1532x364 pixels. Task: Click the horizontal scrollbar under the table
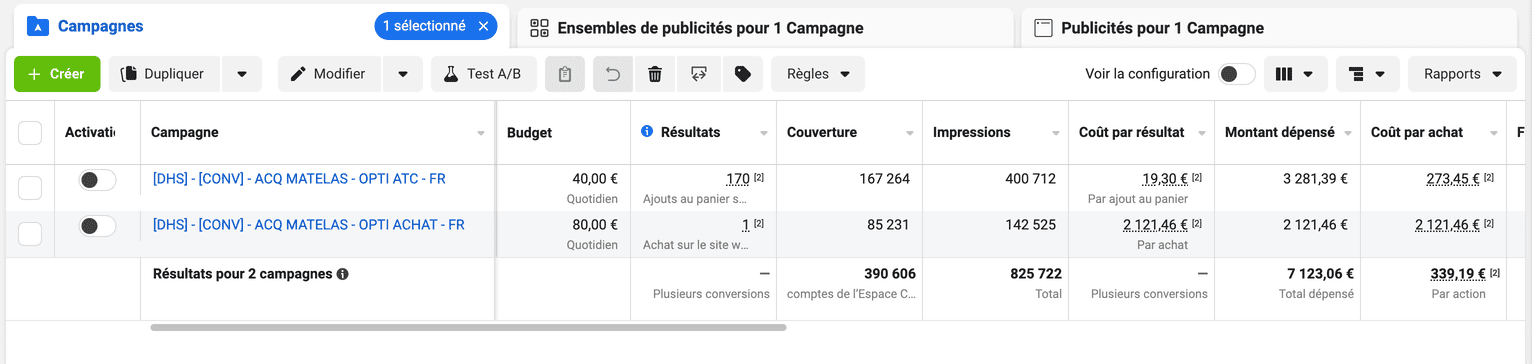click(468, 327)
